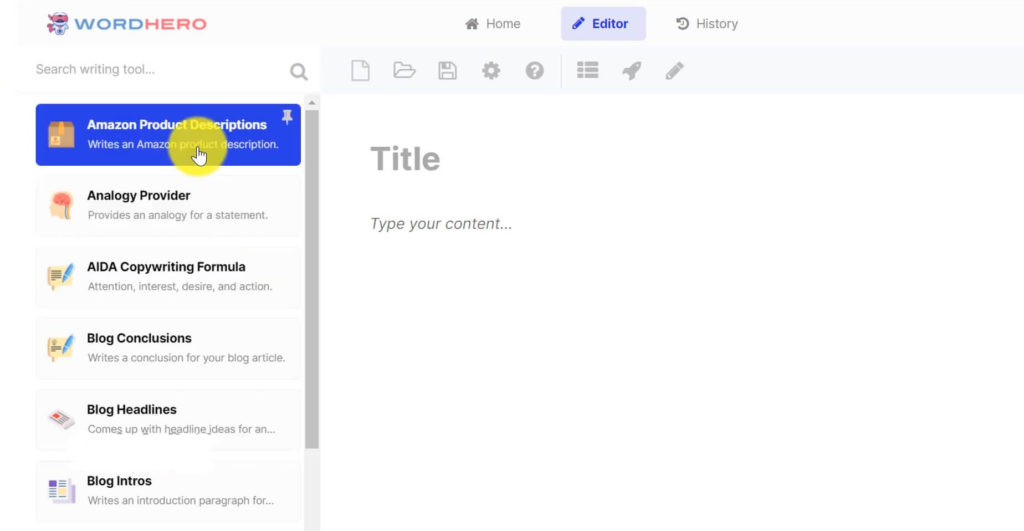The height and width of the screenshot is (531, 1024).
Task: Click the open folder icon
Action: pyautogui.click(x=404, y=70)
